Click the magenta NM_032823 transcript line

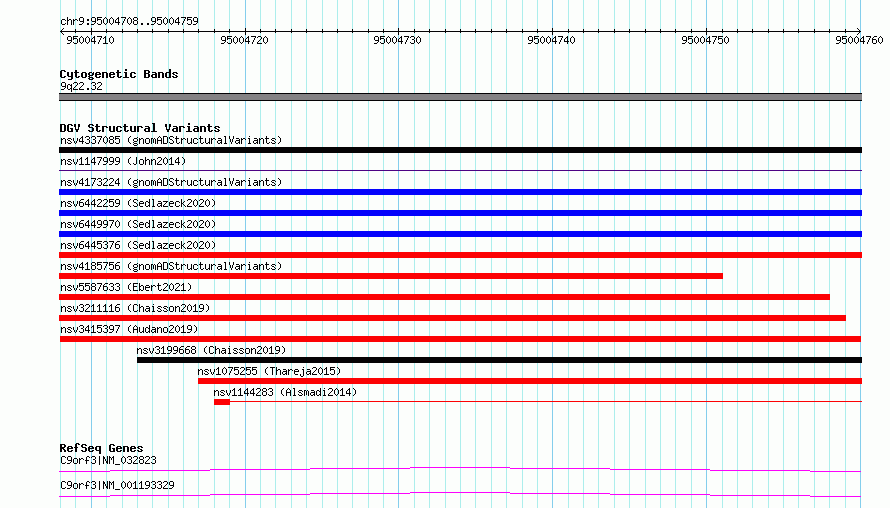point(460,469)
